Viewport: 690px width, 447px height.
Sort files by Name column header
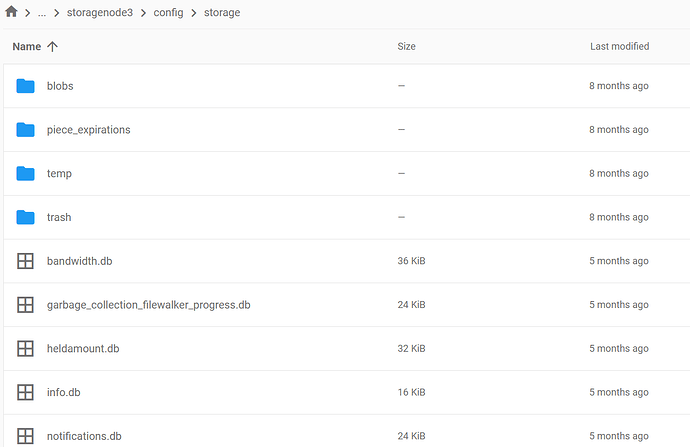click(x=27, y=47)
